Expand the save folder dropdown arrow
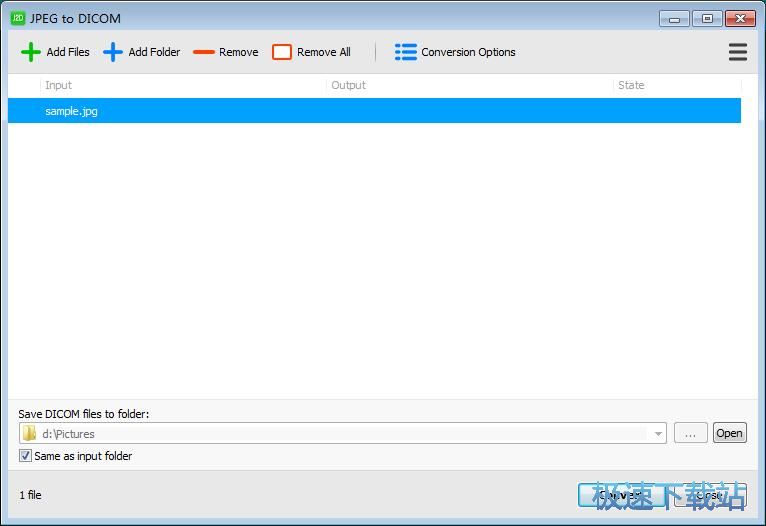This screenshot has height=526, width=766. (658, 434)
